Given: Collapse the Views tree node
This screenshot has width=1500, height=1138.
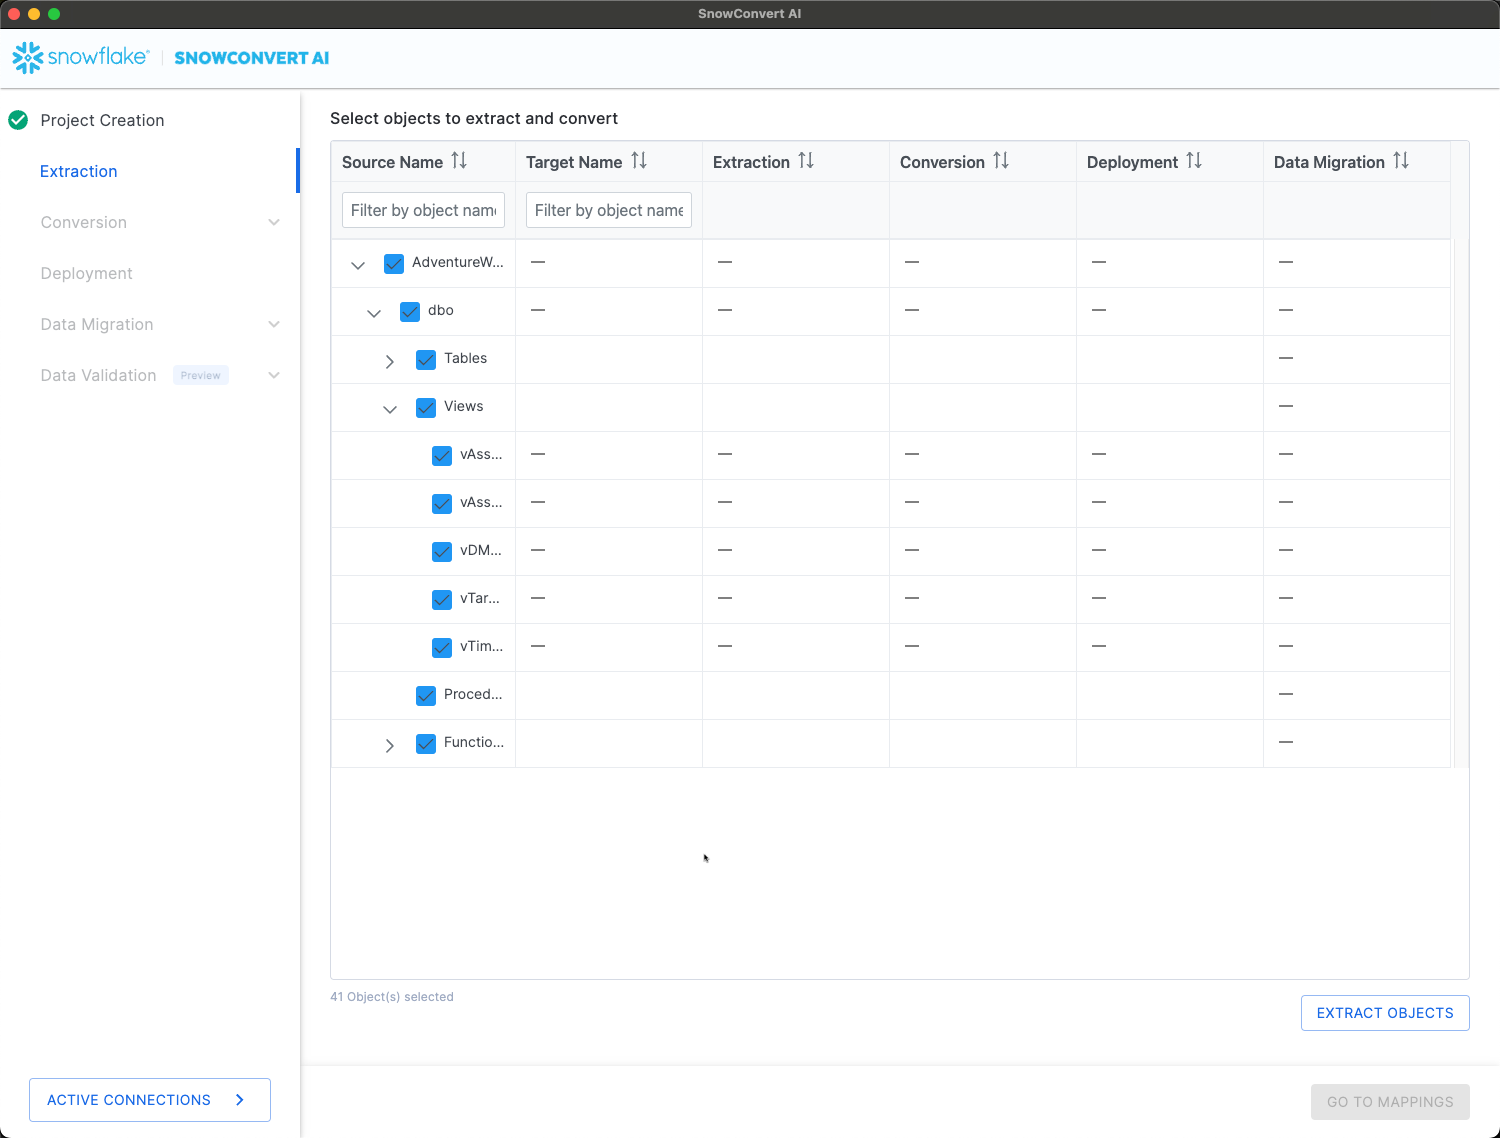Looking at the screenshot, I should coord(390,409).
